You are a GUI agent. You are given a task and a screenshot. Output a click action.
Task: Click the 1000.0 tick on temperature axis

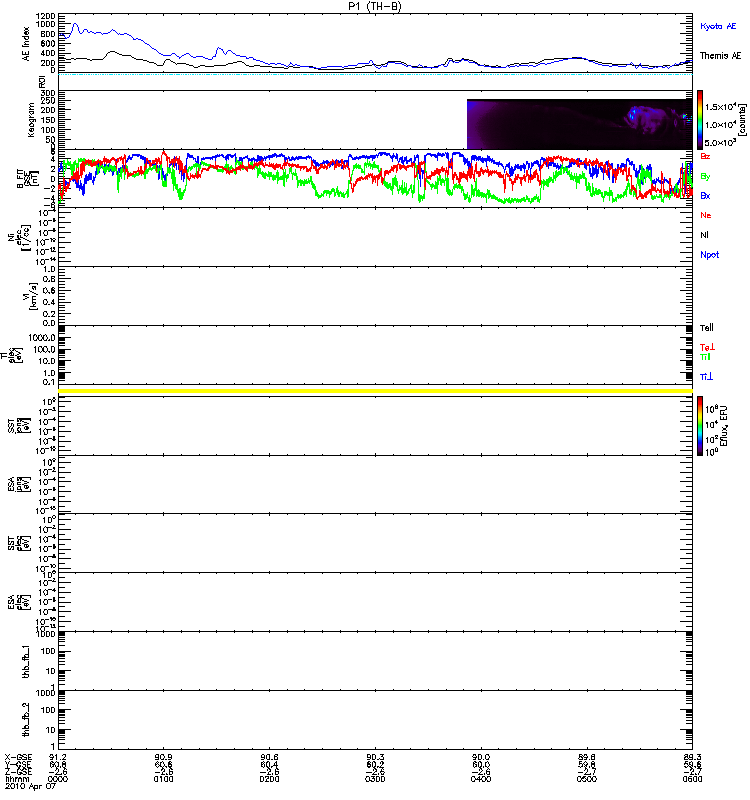[42, 338]
